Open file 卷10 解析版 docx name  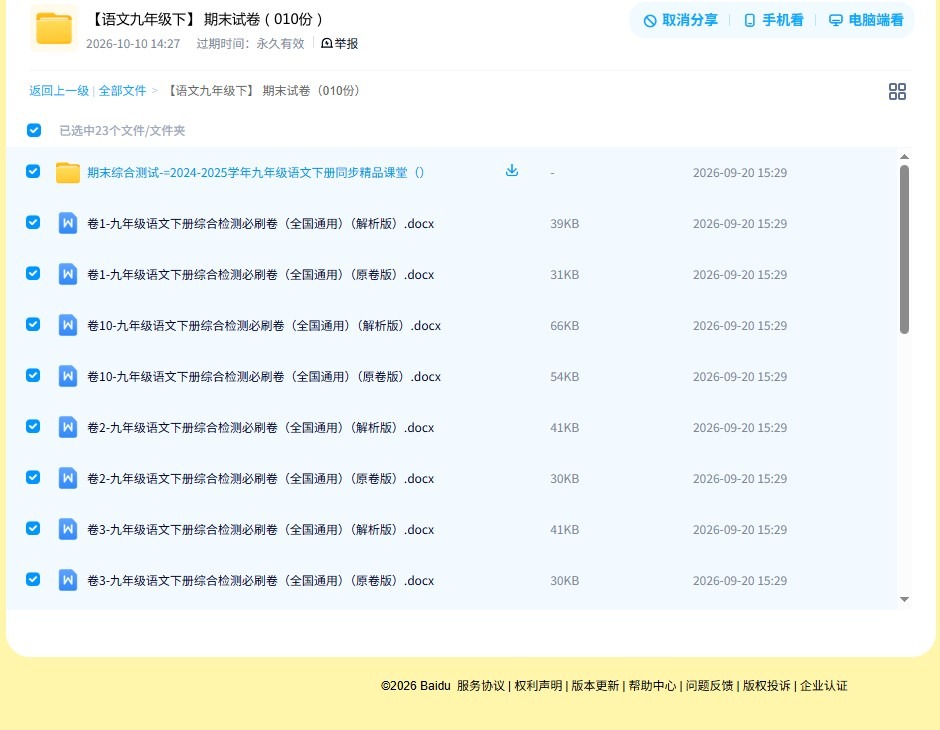click(264, 325)
